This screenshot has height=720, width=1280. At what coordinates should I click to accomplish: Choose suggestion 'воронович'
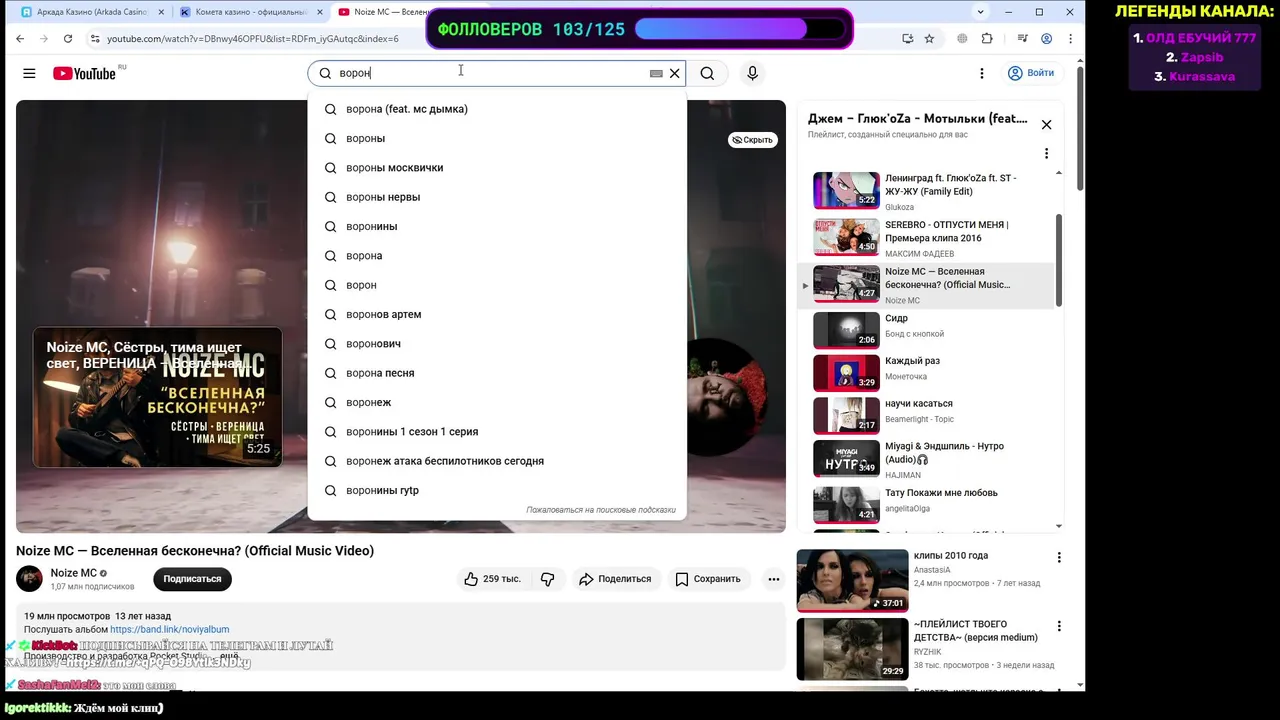point(497,344)
